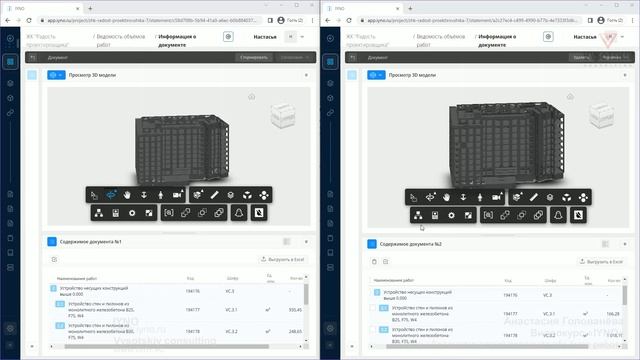Collapse the Содержимое документа №1 panel
Image resolution: width=640 pixels, height=360 pixels.
(306, 242)
